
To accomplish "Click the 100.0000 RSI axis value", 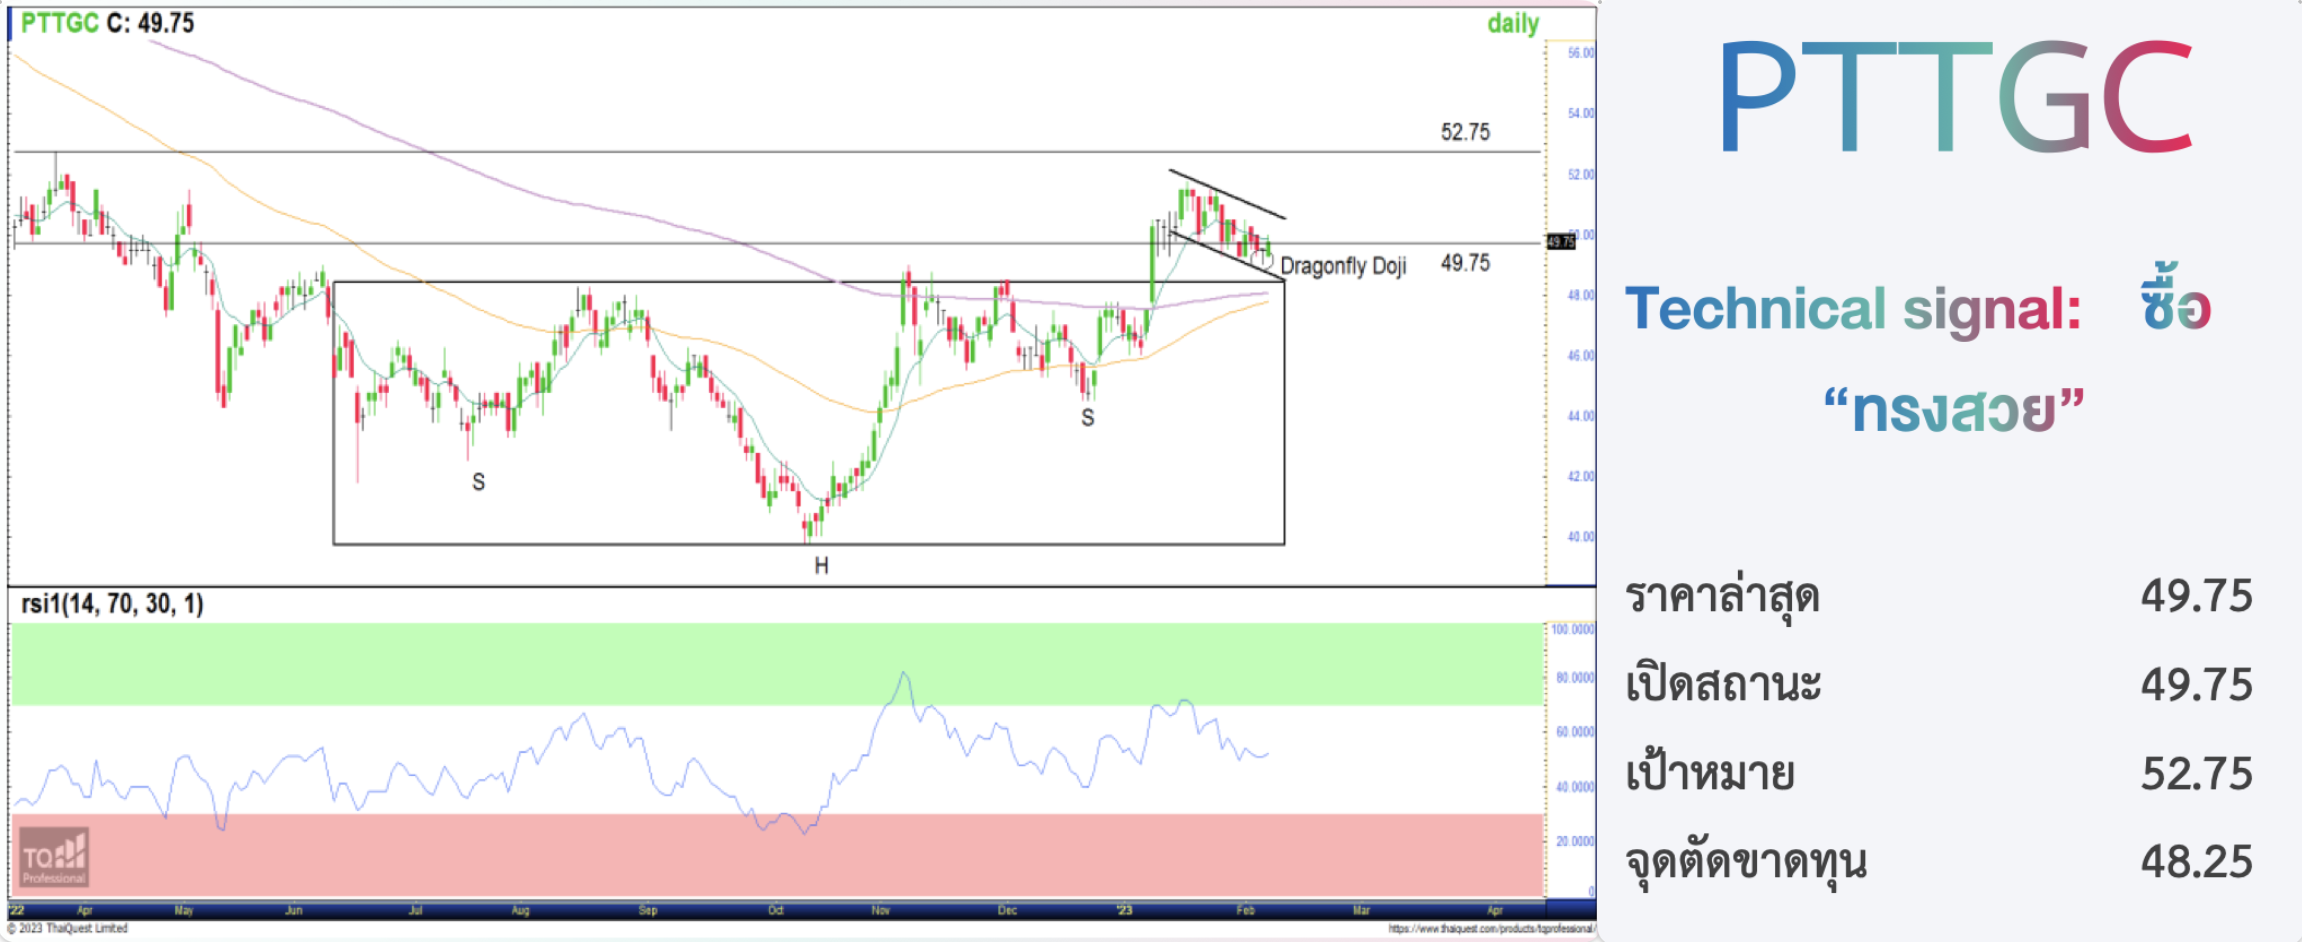I will click(1573, 630).
